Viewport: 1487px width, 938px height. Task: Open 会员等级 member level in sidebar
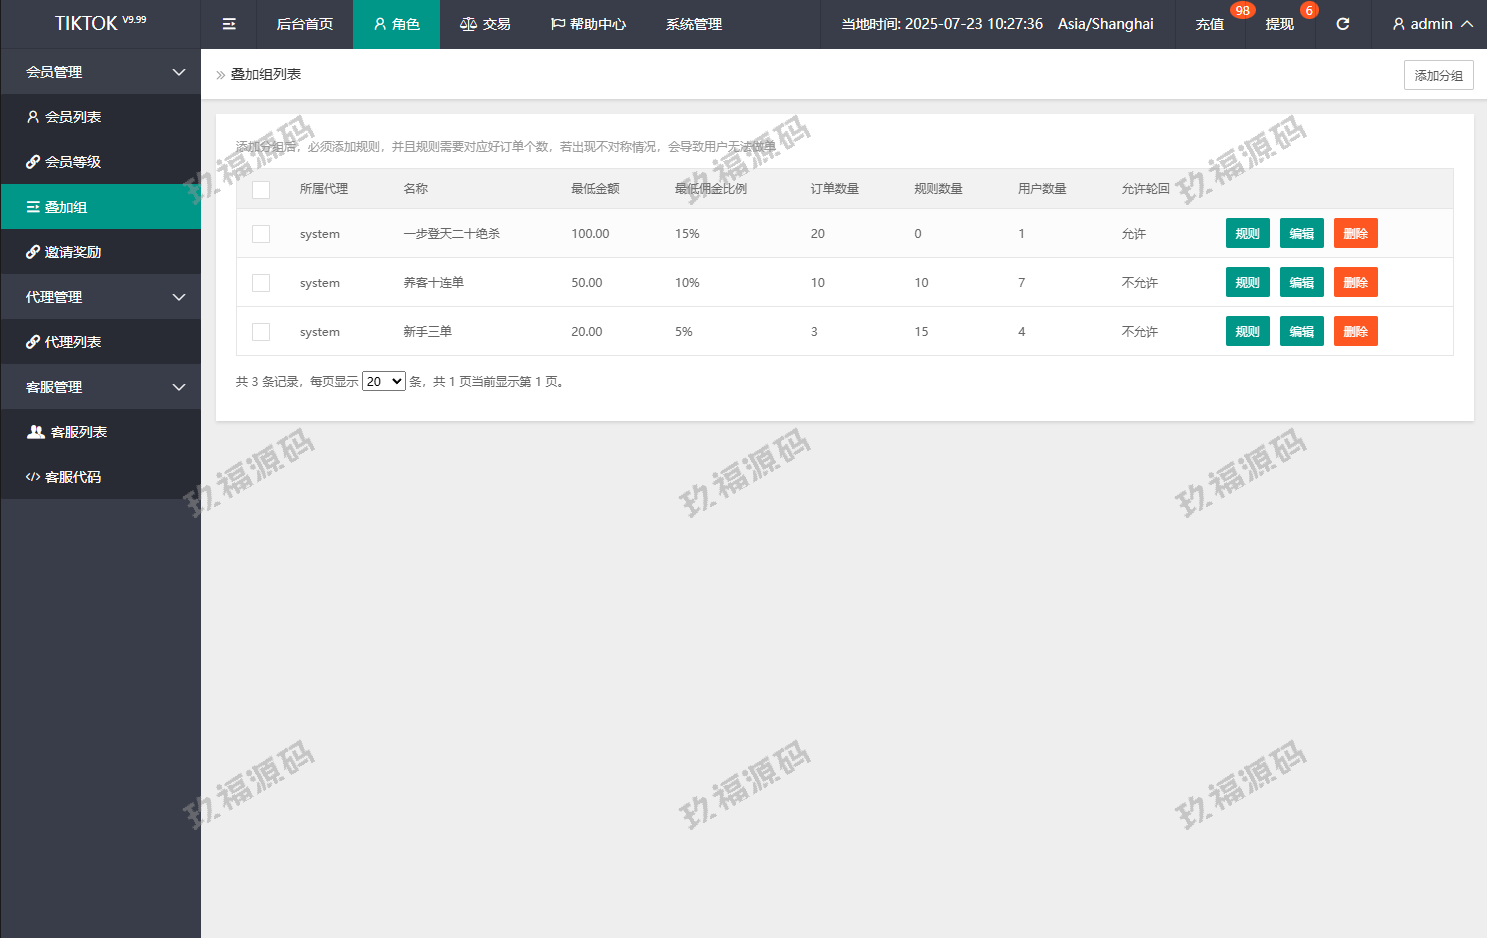tap(73, 162)
